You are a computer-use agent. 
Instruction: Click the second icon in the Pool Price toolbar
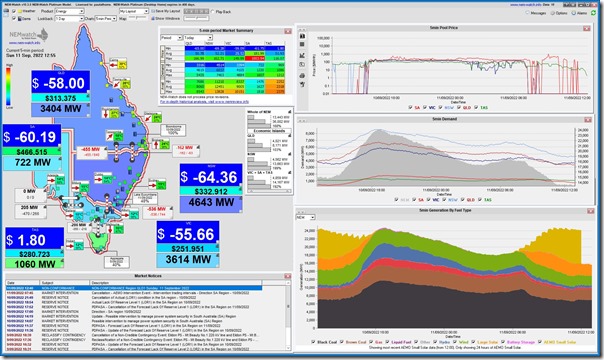(302, 45)
